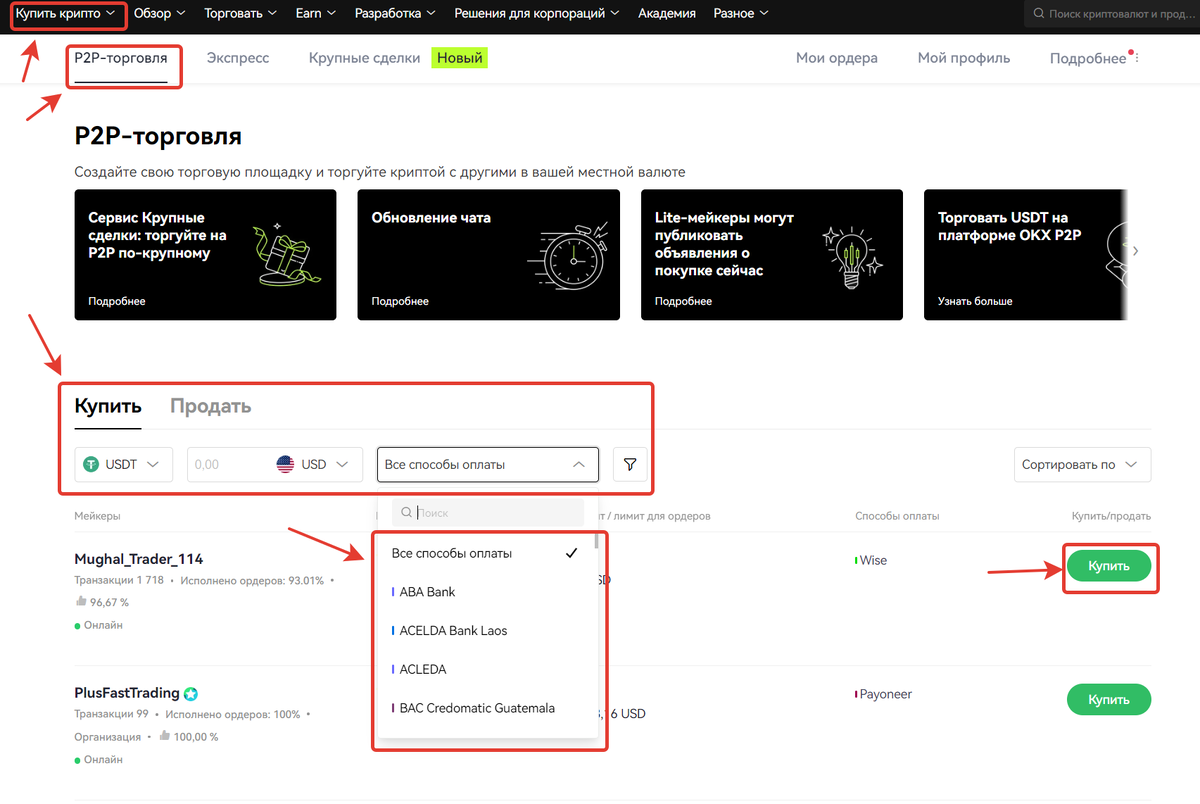The image size is (1200, 804).
Task: Open the Lite-мейкеры announcement banner
Action: tap(772, 255)
